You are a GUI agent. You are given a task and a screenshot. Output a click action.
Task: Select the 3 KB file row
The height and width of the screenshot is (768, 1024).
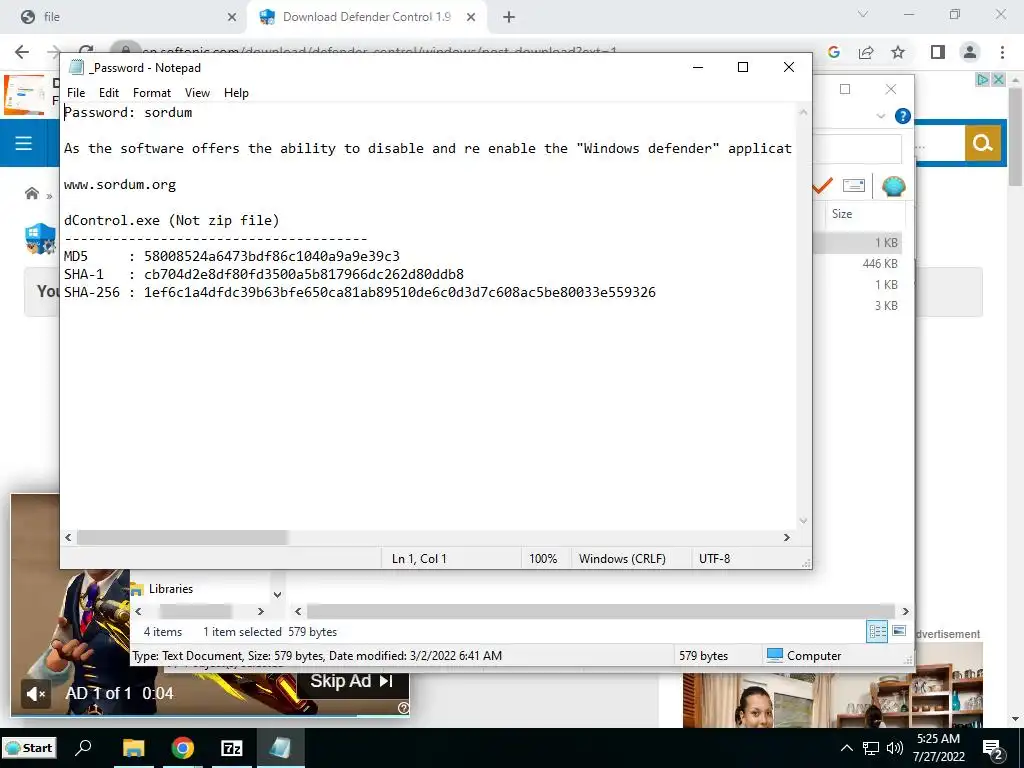tap(859, 306)
